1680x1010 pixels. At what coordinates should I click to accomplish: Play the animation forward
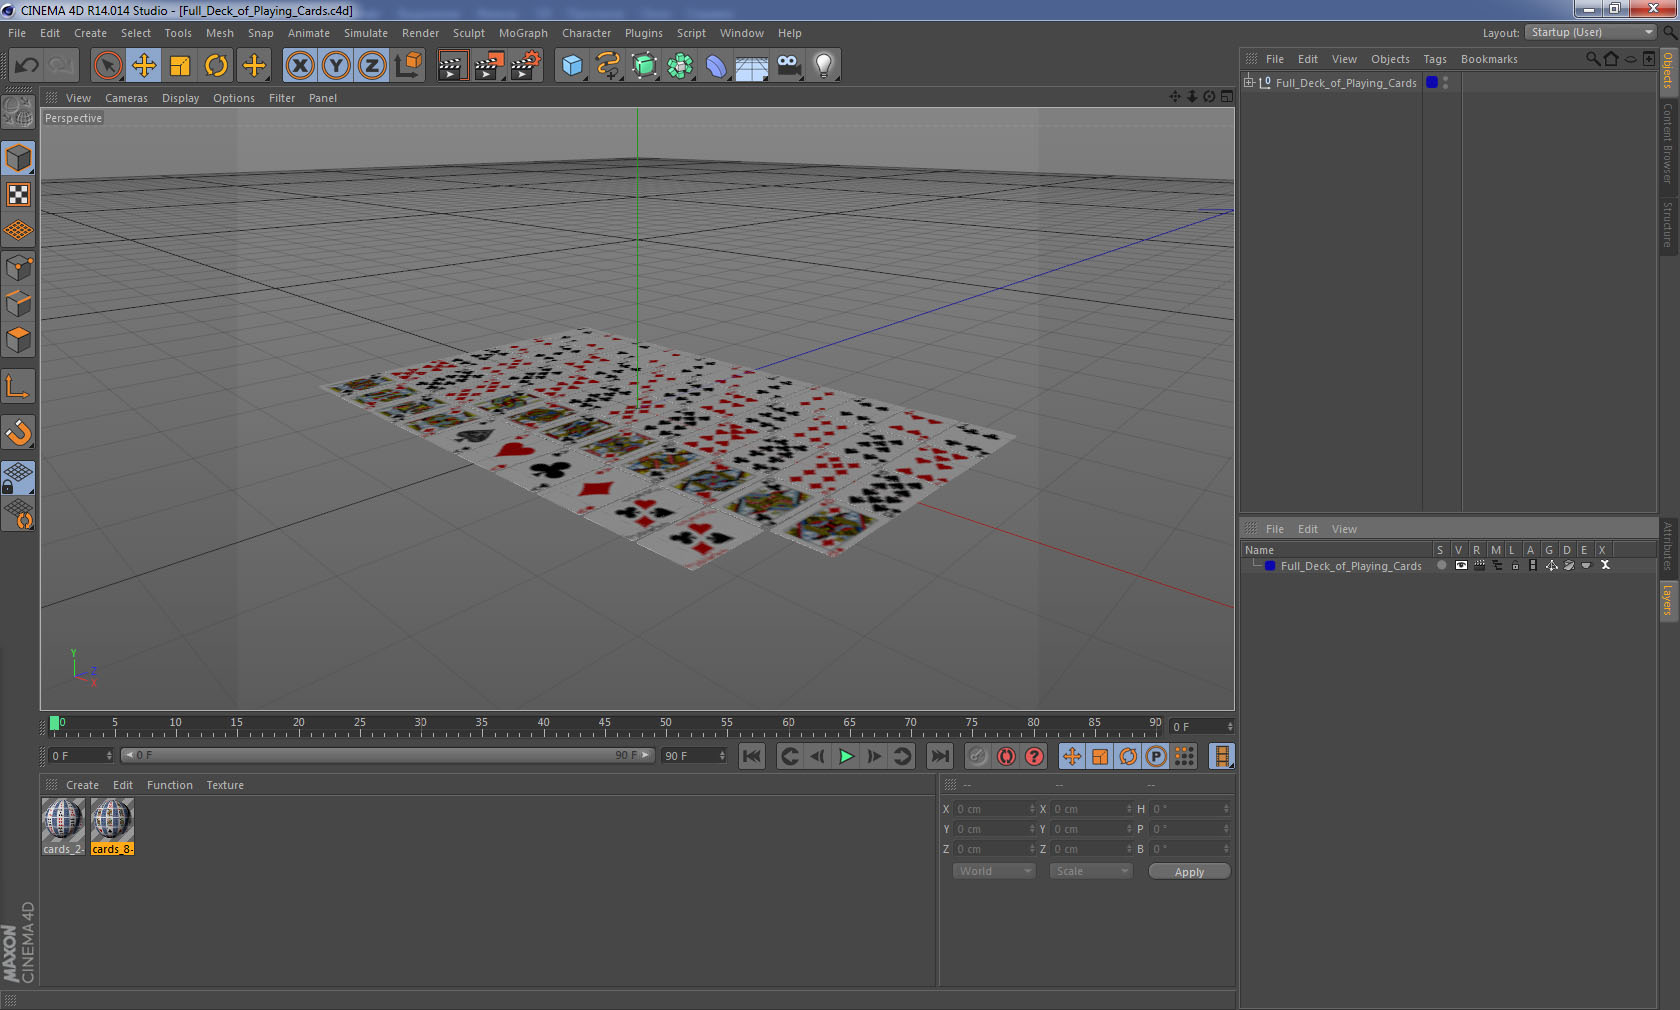click(x=846, y=756)
